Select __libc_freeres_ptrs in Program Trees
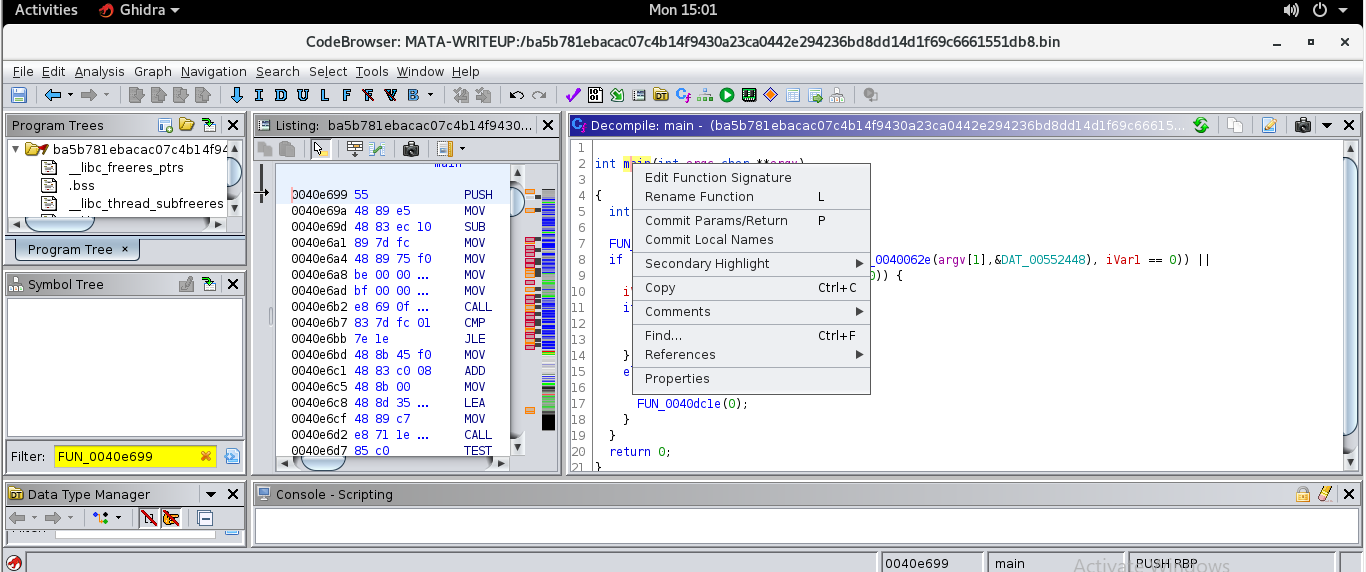This screenshot has width=1366, height=572. tap(126, 168)
